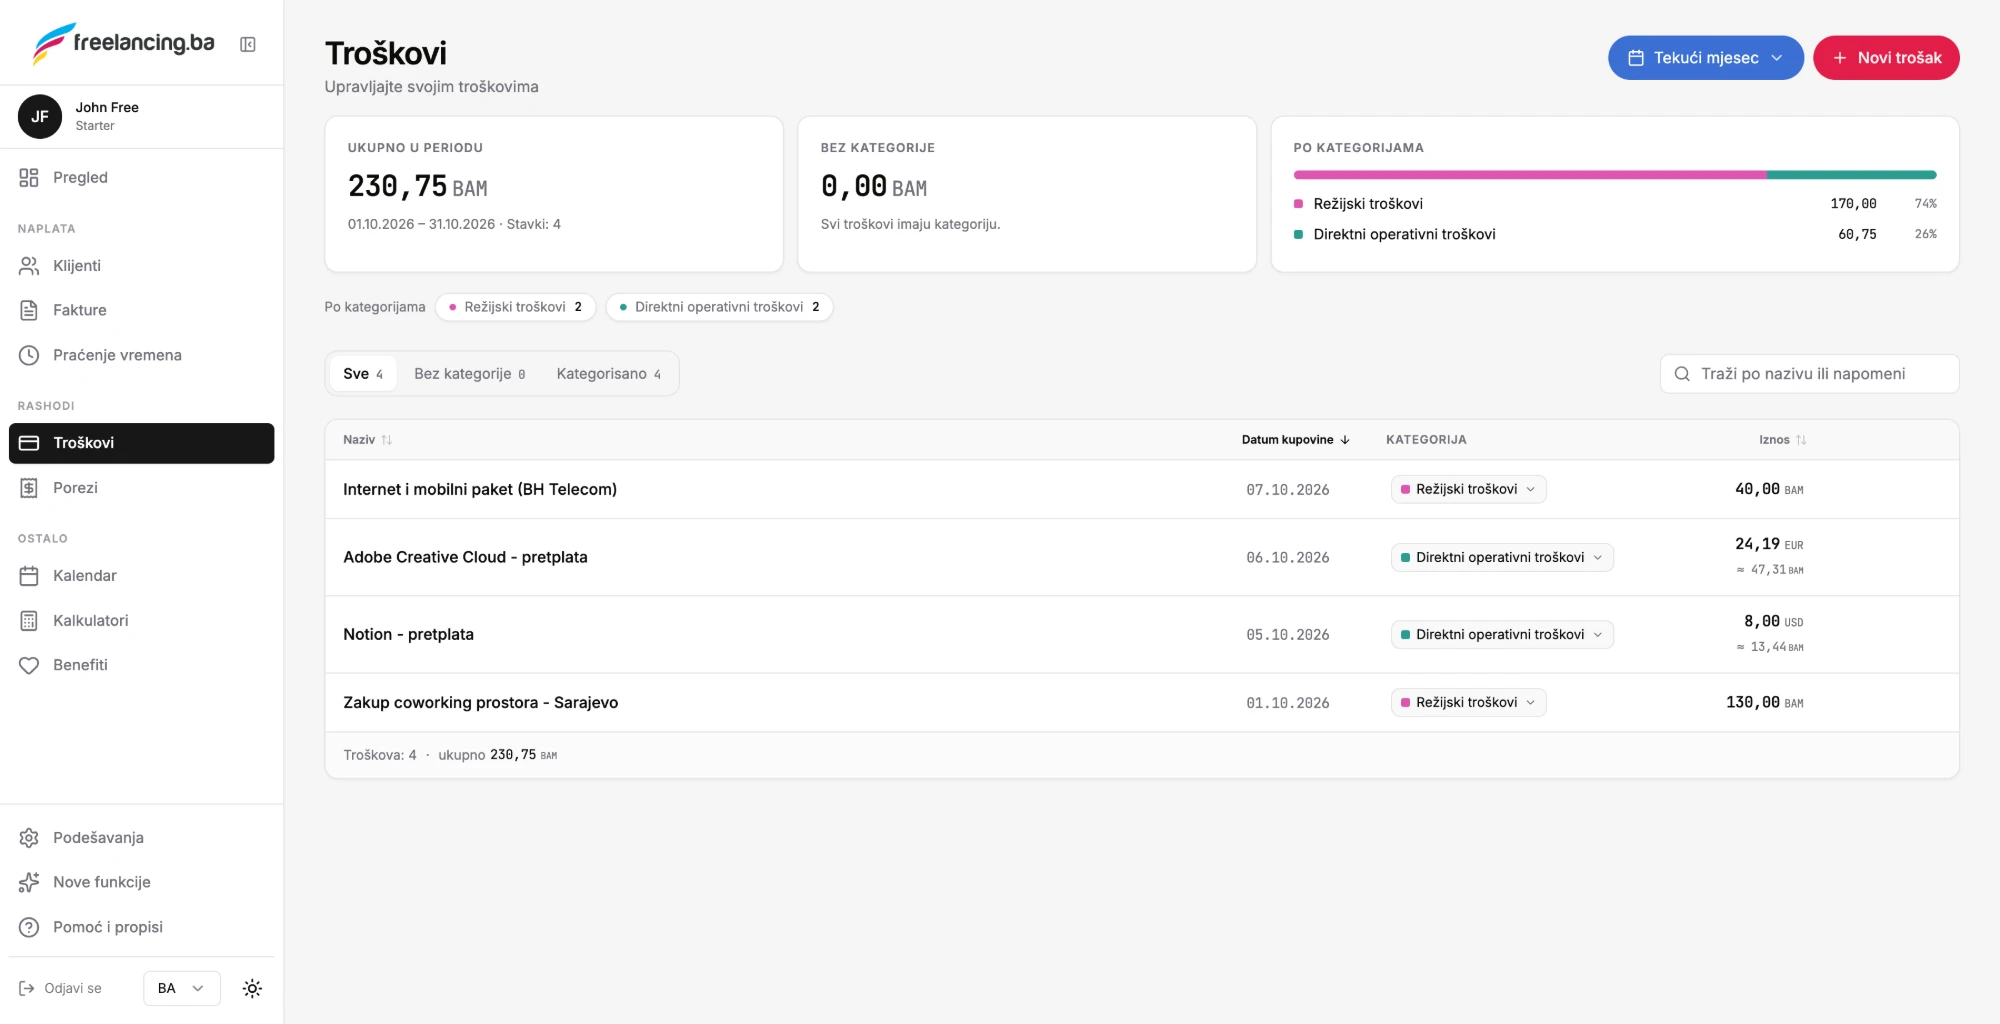Sort by Datum kupovine column
Viewport: 2000px width, 1024px height.
click(x=1296, y=440)
